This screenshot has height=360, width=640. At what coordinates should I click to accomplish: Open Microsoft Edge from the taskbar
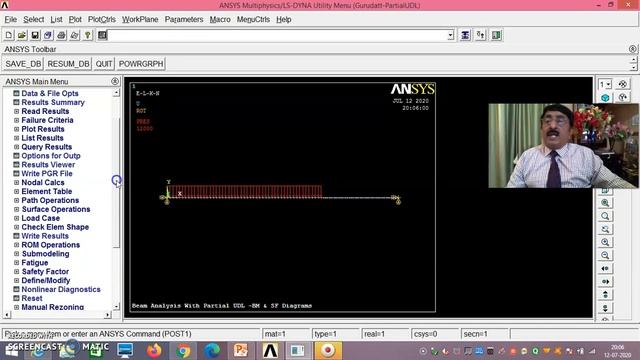(x=212, y=351)
